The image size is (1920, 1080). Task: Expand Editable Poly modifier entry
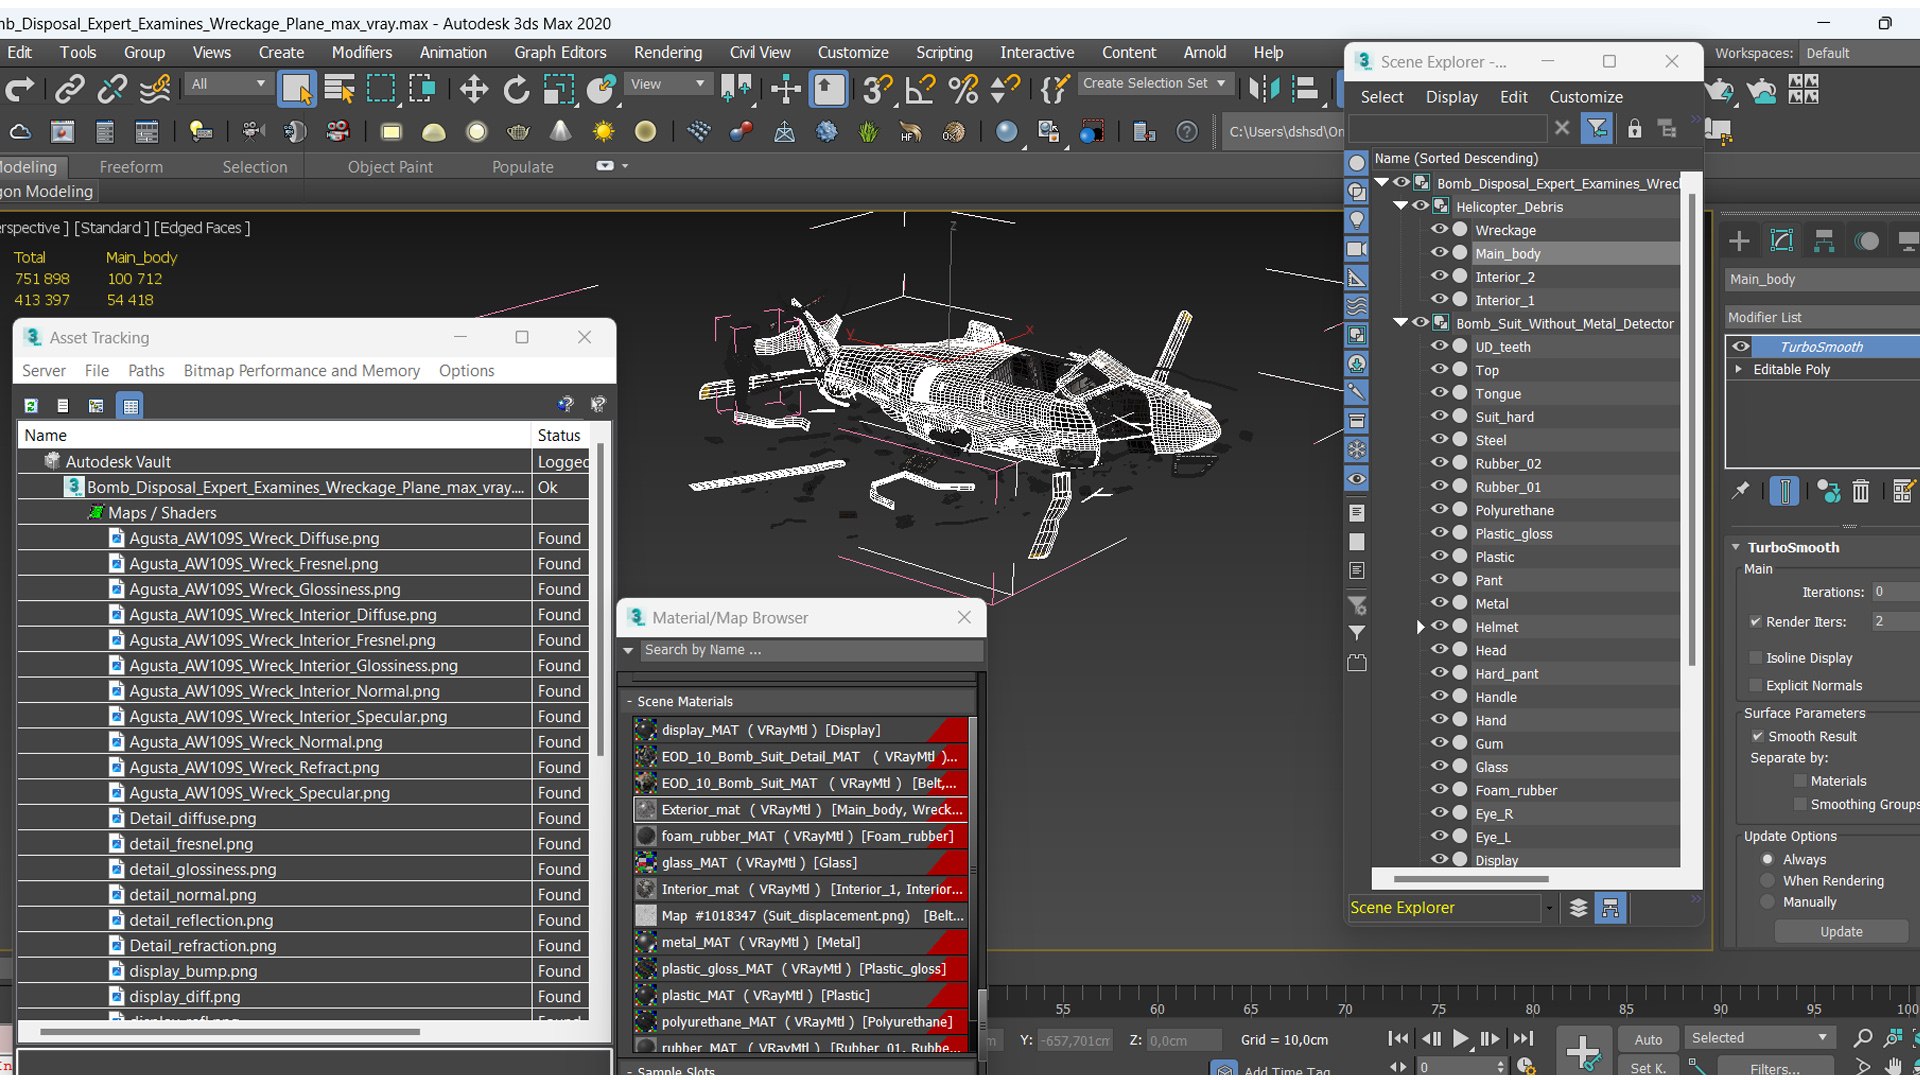click(x=1739, y=369)
